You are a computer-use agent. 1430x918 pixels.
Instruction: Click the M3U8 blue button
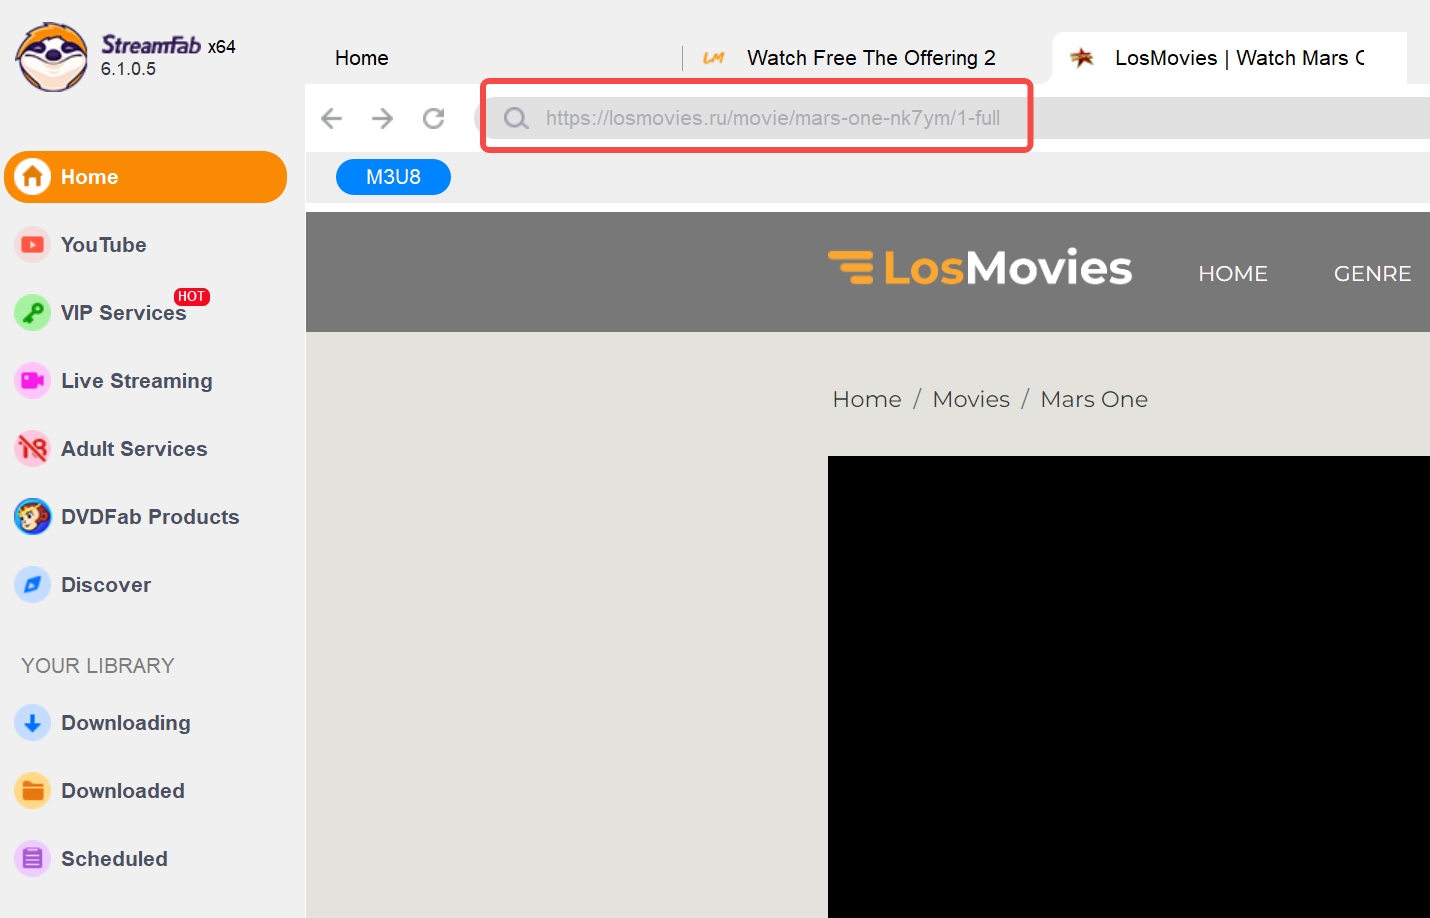tap(393, 177)
